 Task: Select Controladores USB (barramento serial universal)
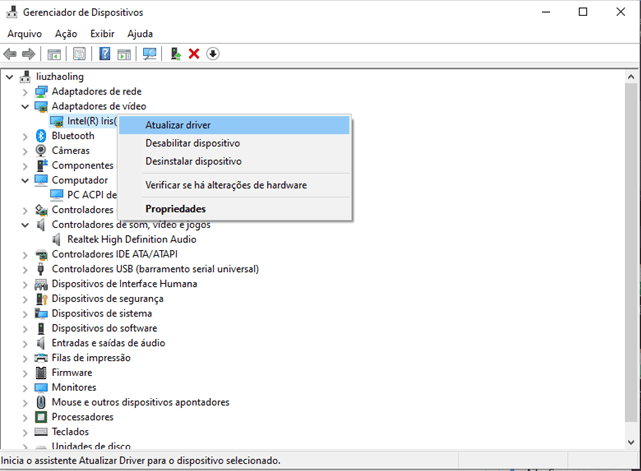(x=155, y=269)
